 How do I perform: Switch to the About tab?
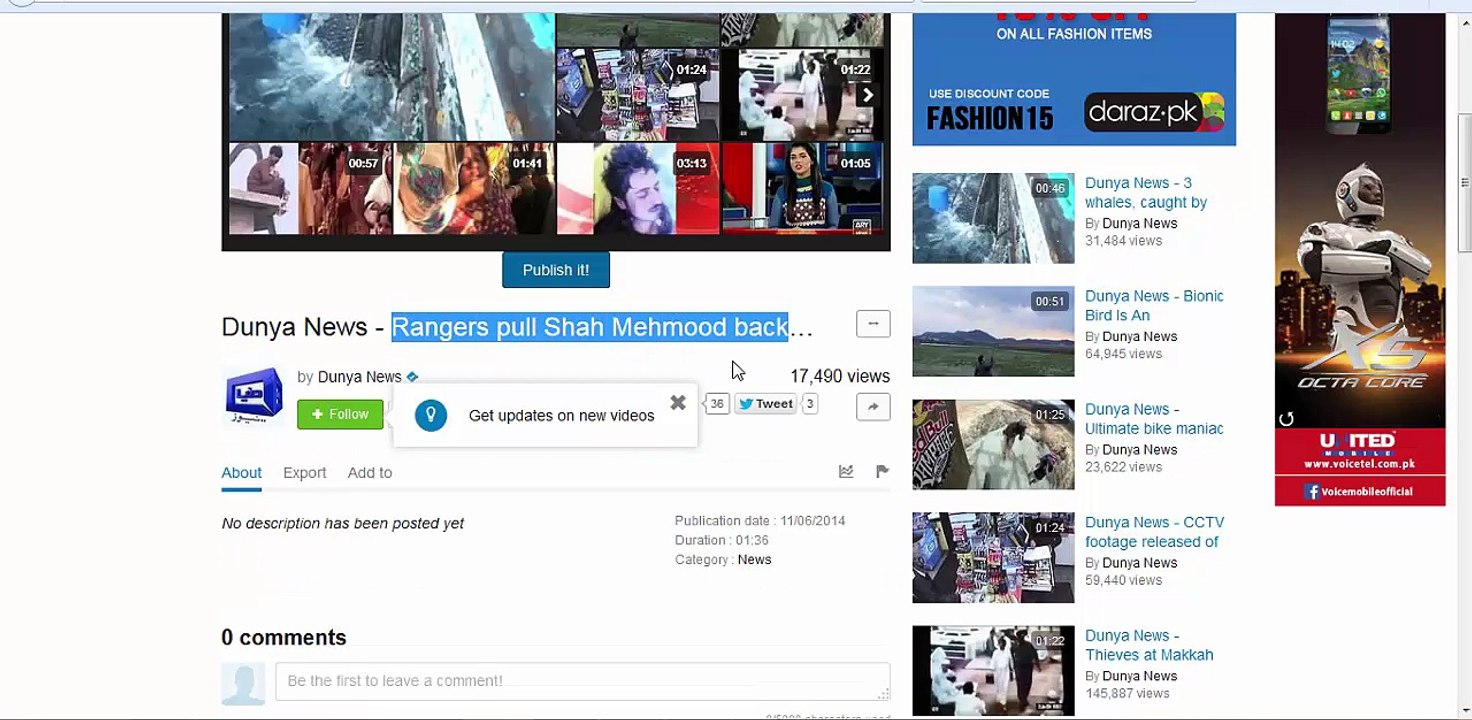click(x=241, y=473)
